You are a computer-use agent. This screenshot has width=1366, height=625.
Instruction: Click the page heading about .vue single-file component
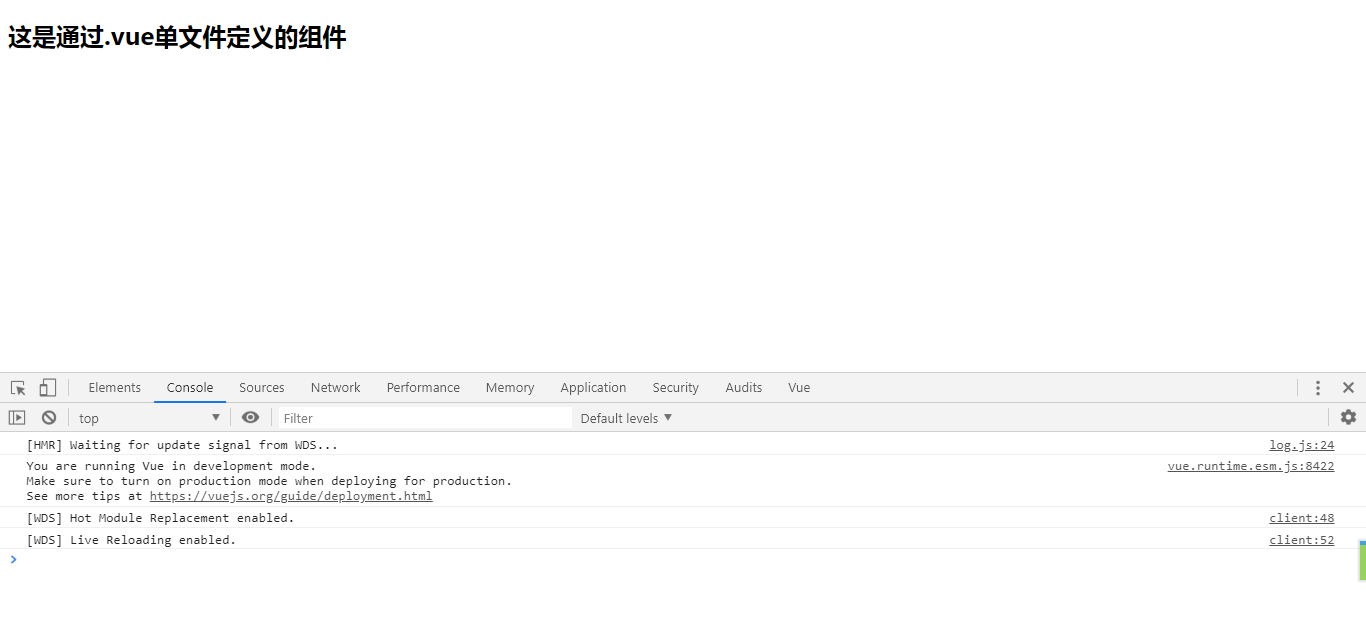177,38
